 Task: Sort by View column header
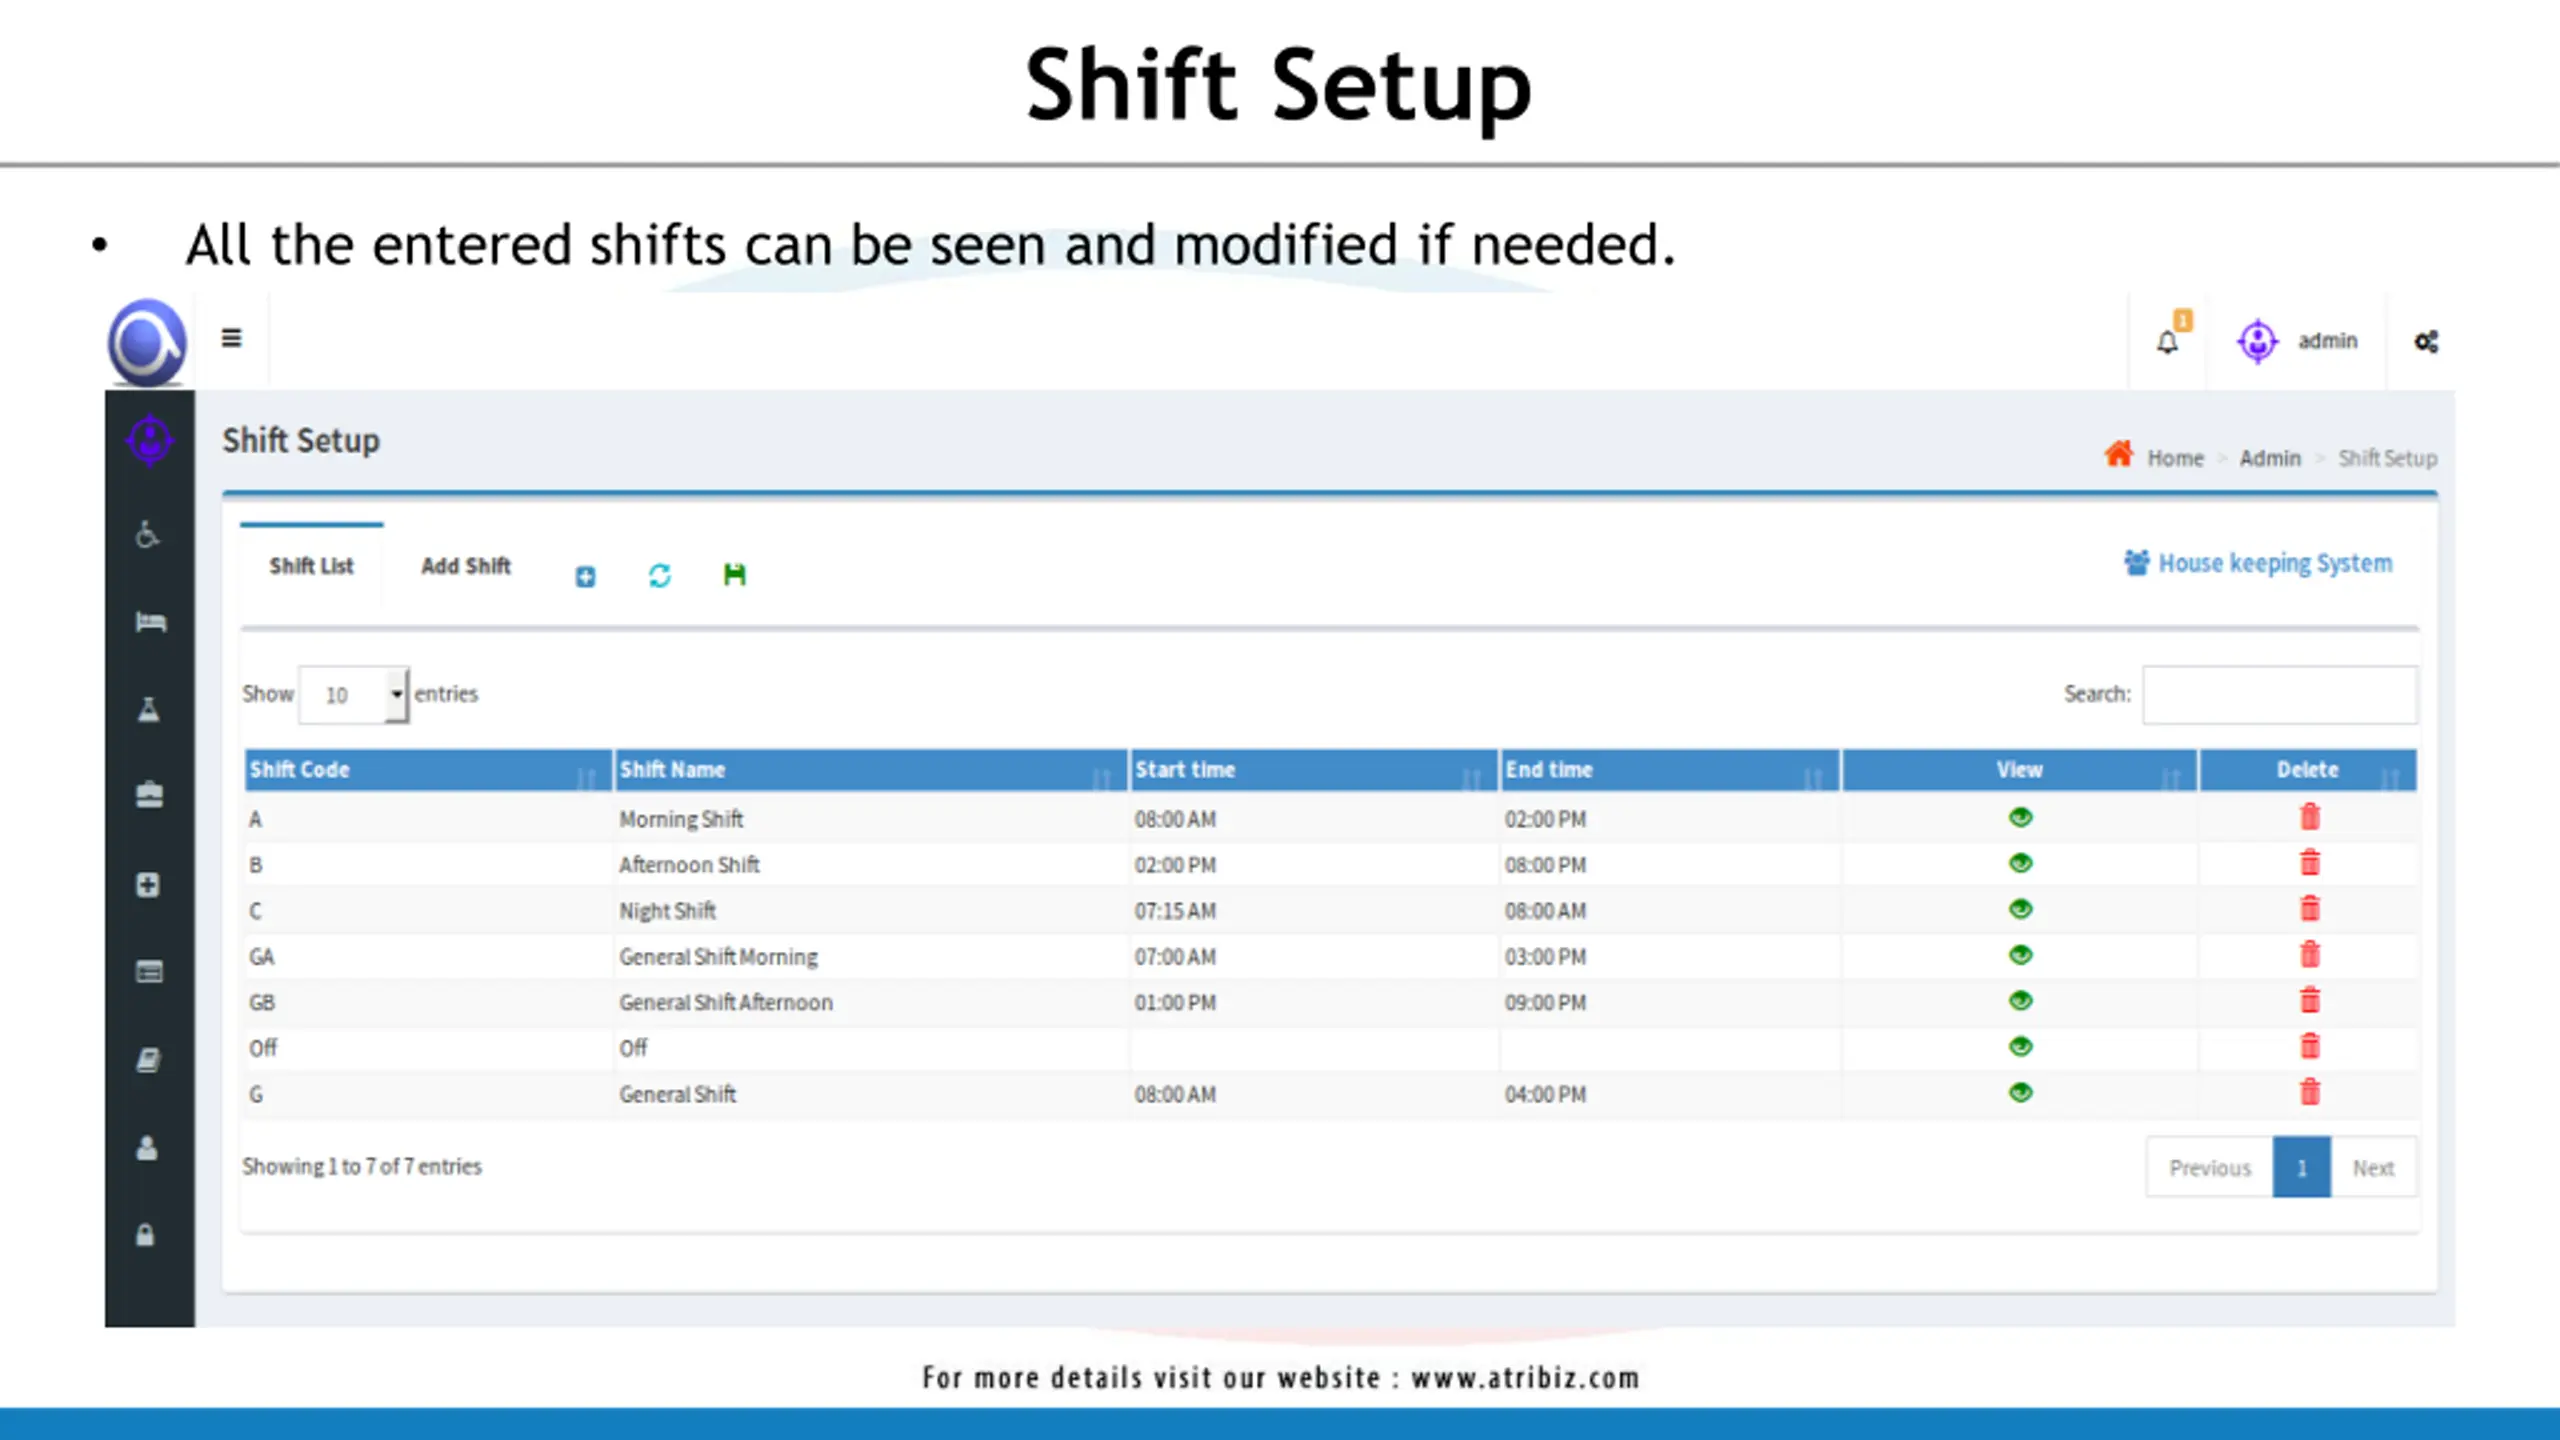(x=2020, y=770)
